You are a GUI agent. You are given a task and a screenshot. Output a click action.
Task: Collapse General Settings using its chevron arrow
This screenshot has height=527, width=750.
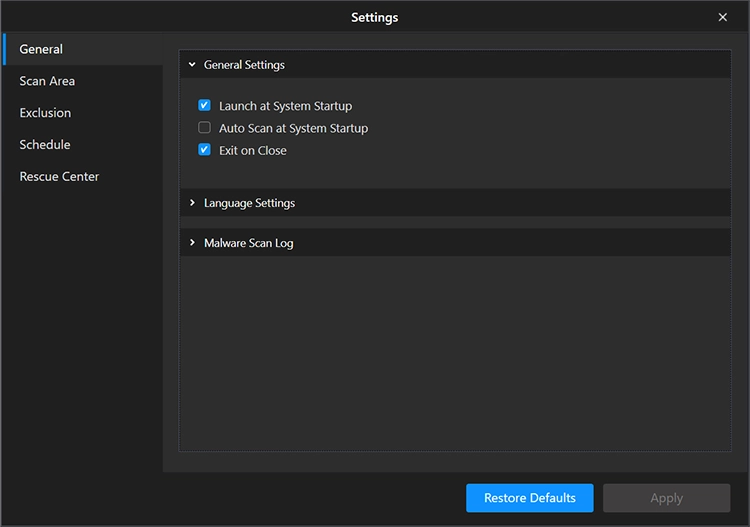point(192,65)
